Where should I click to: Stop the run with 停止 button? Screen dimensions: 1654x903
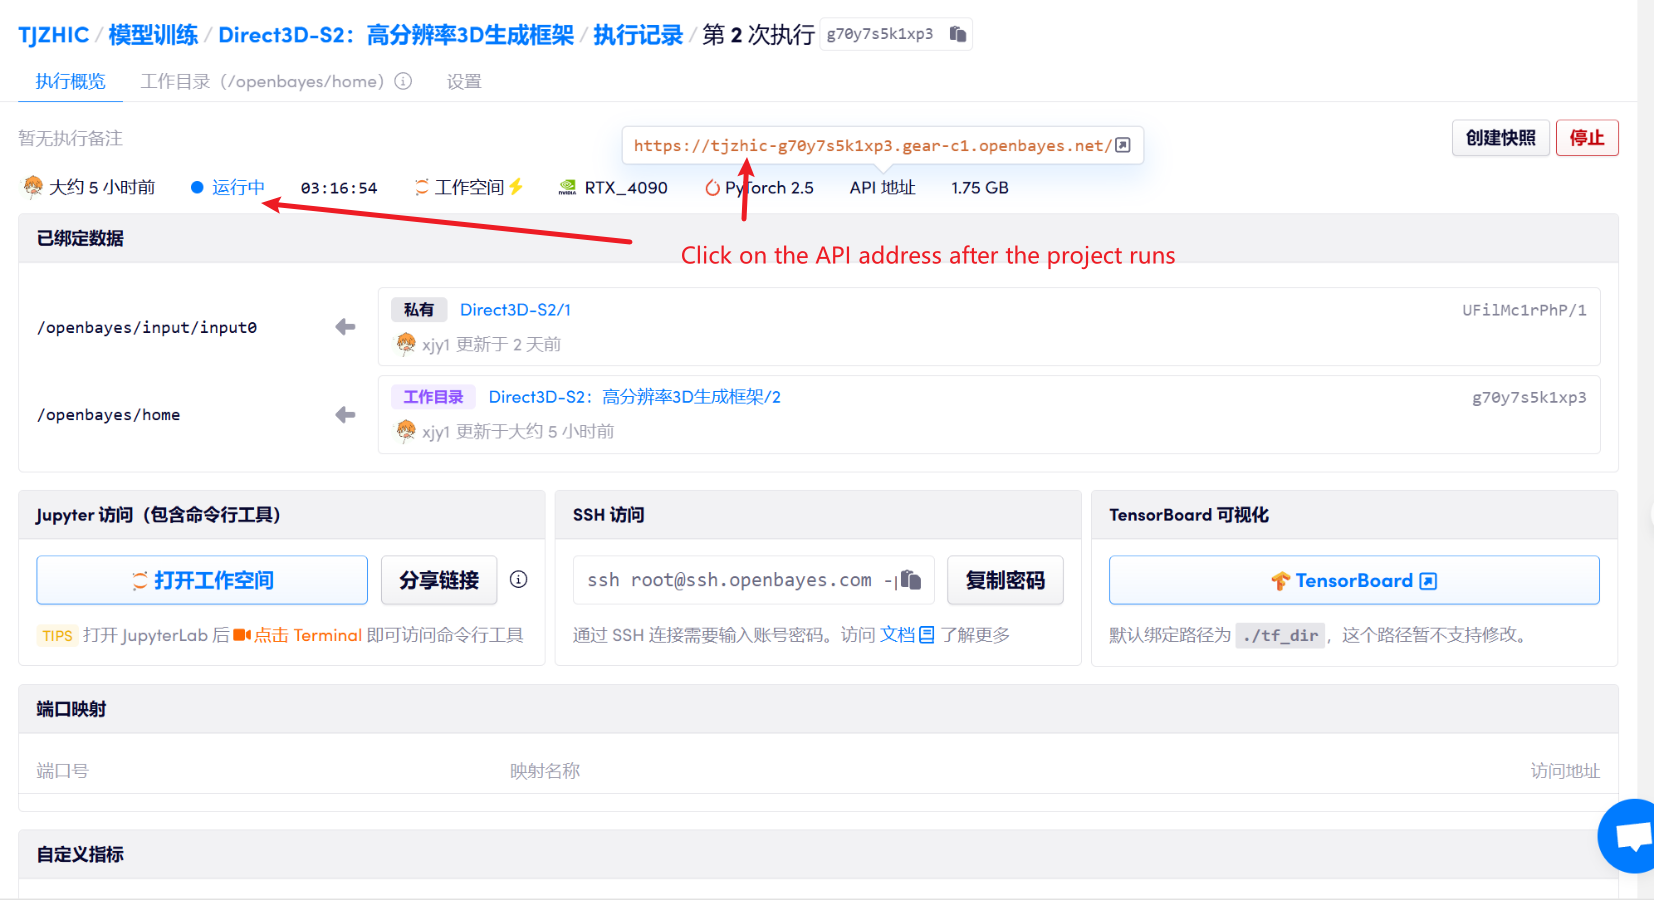point(1586,138)
